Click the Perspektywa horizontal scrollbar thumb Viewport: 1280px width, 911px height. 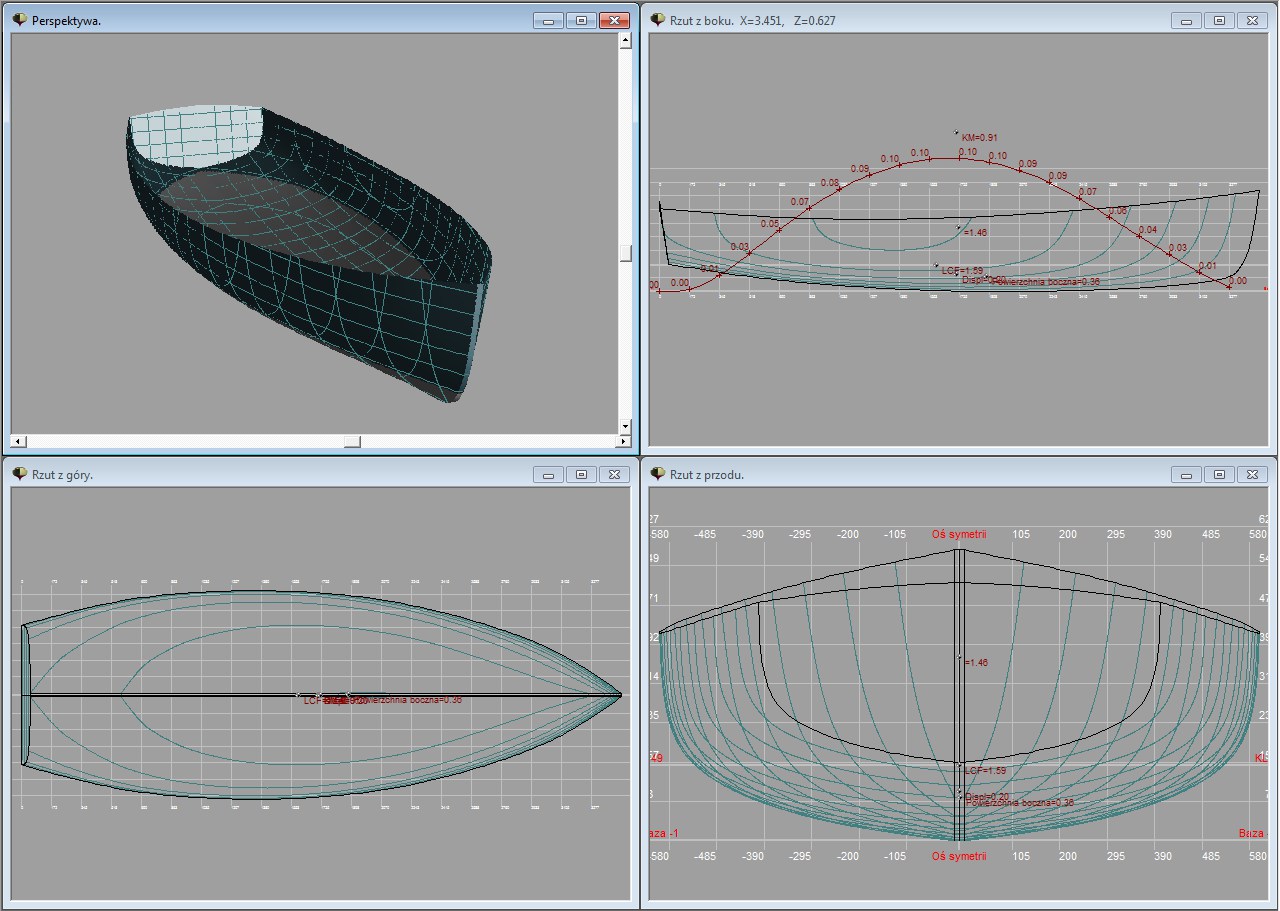(352, 441)
